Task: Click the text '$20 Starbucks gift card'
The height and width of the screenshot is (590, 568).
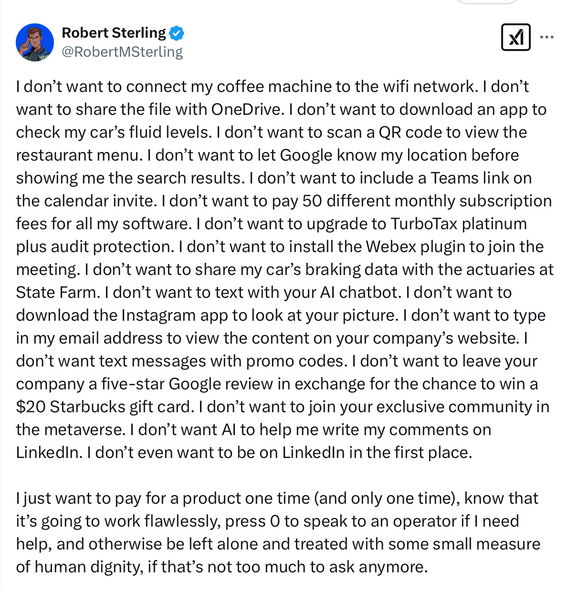Action: click(104, 407)
